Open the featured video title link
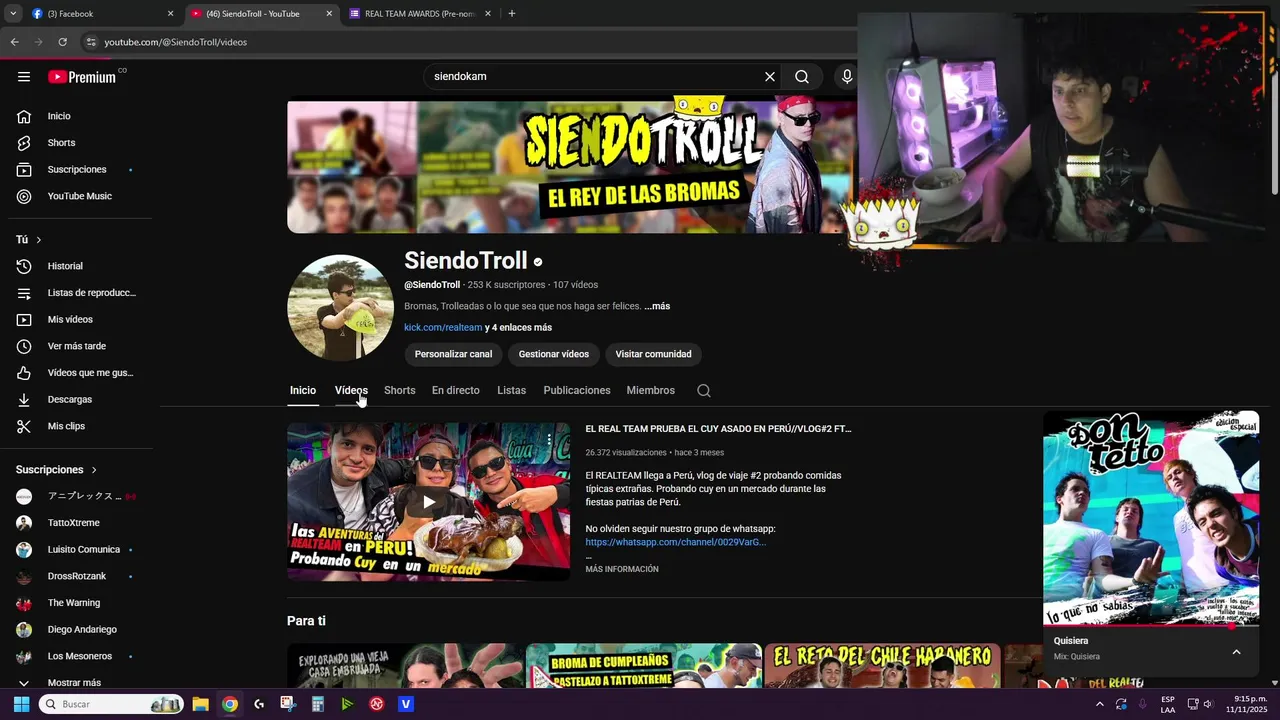The height and width of the screenshot is (720, 1280). pyautogui.click(x=718, y=429)
